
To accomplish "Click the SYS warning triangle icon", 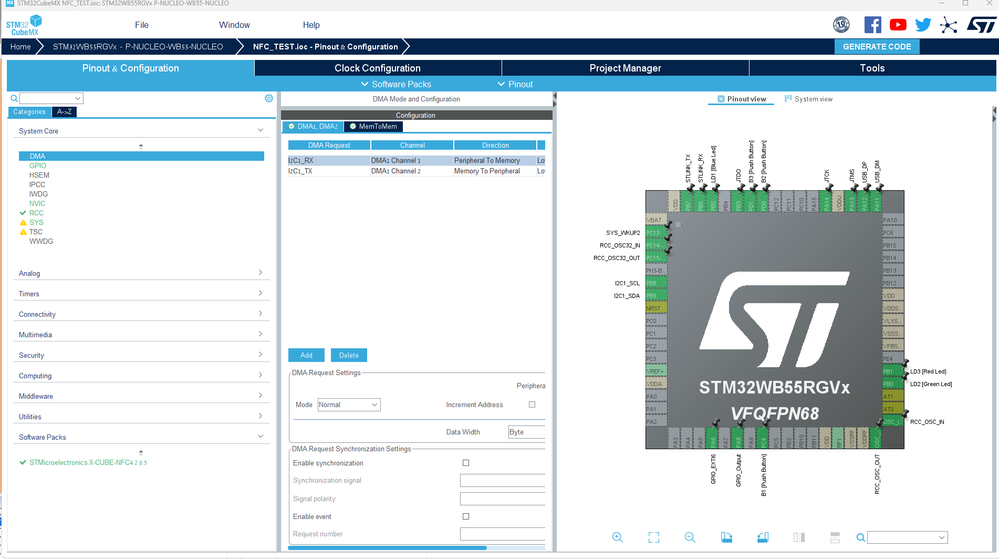I will [x=23, y=222].
